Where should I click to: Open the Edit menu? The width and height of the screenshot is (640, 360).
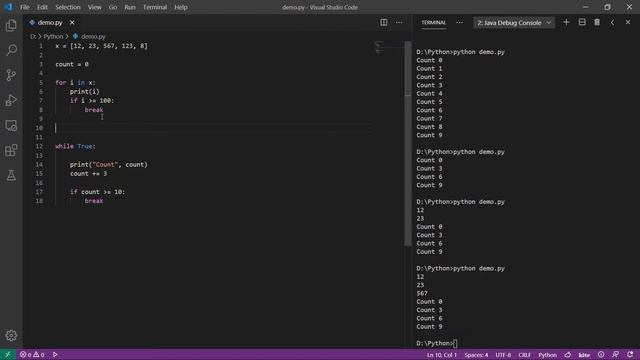click(42, 7)
